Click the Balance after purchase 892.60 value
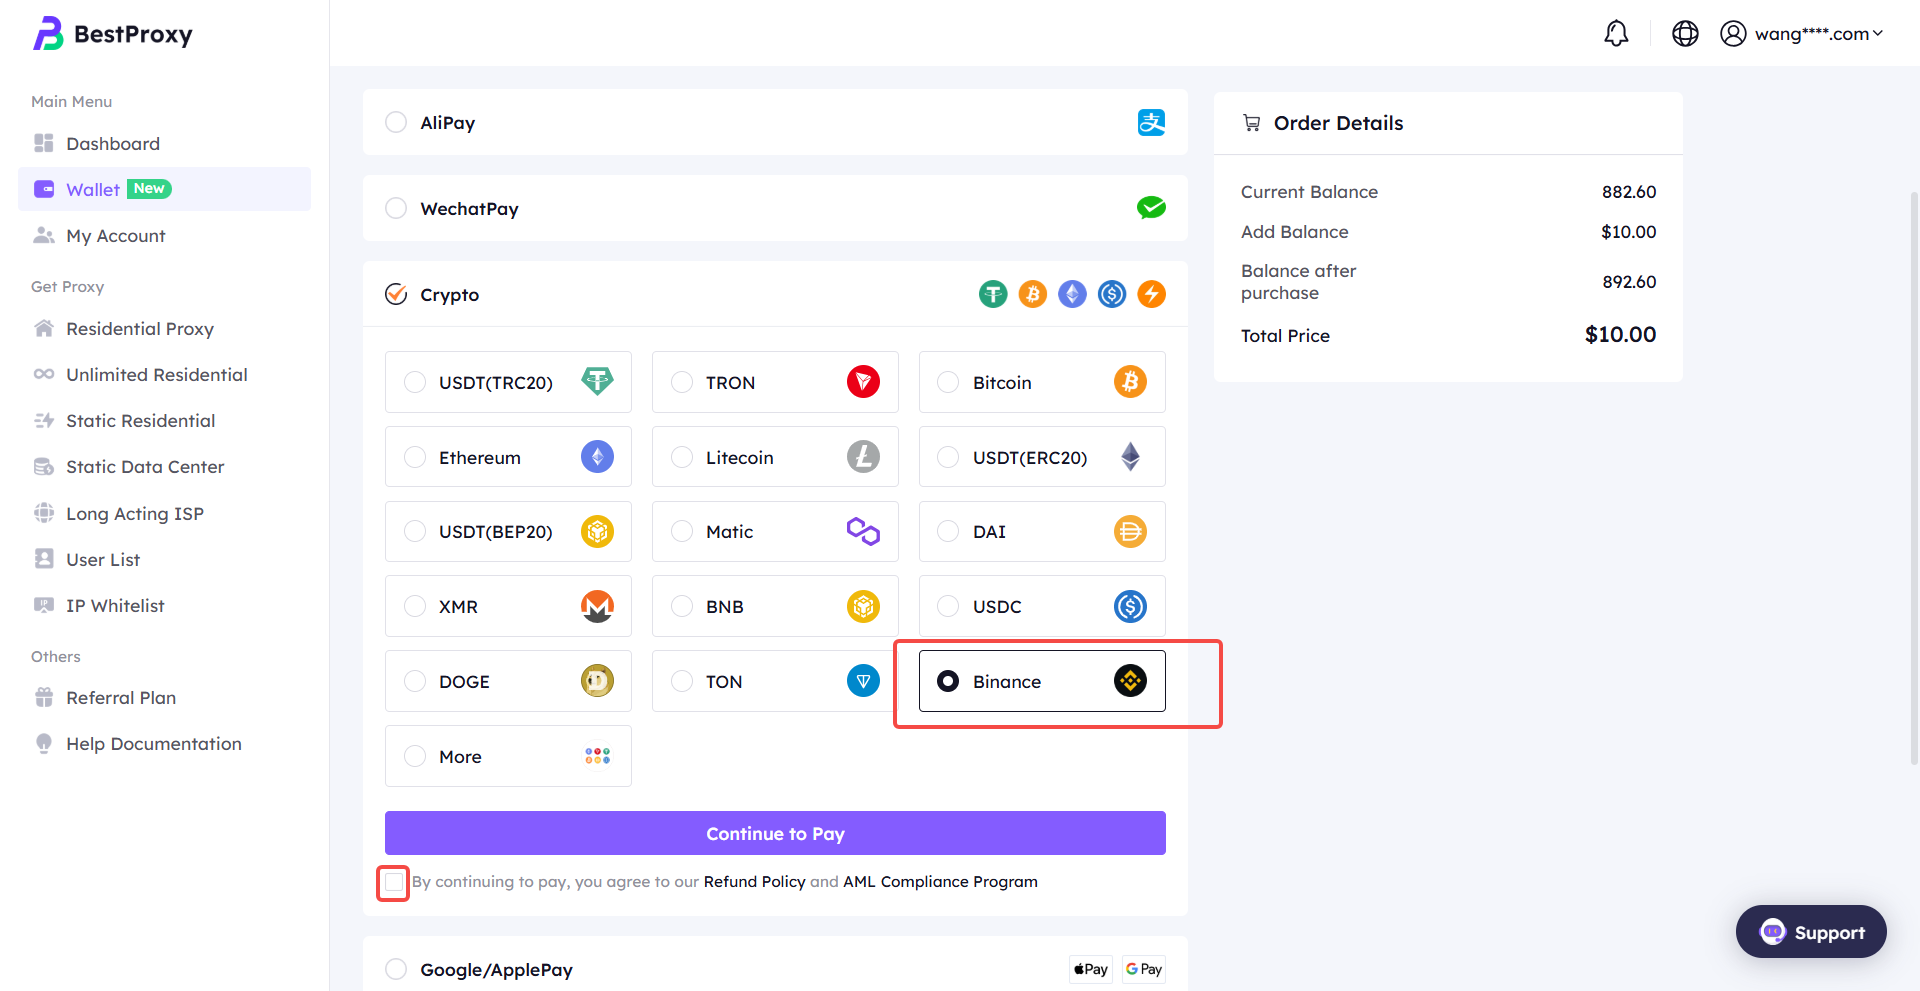The image size is (1920, 991). point(1629,282)
